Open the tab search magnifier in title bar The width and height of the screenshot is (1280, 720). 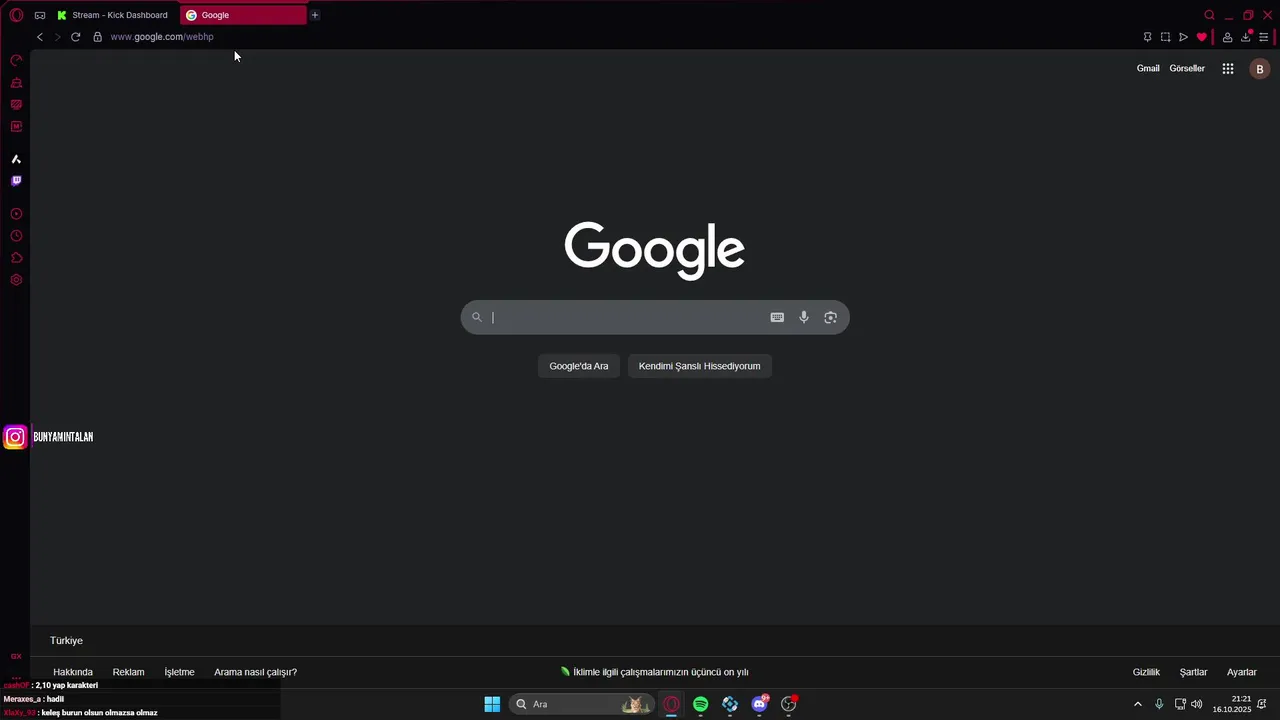(x=1209, y=15)
